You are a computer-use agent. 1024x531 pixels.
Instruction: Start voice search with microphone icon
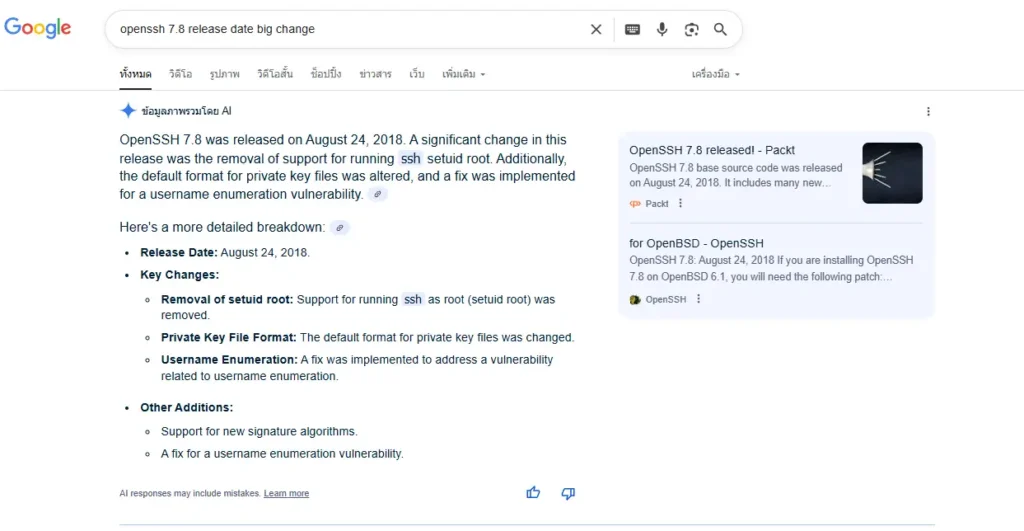coord(662,30)
